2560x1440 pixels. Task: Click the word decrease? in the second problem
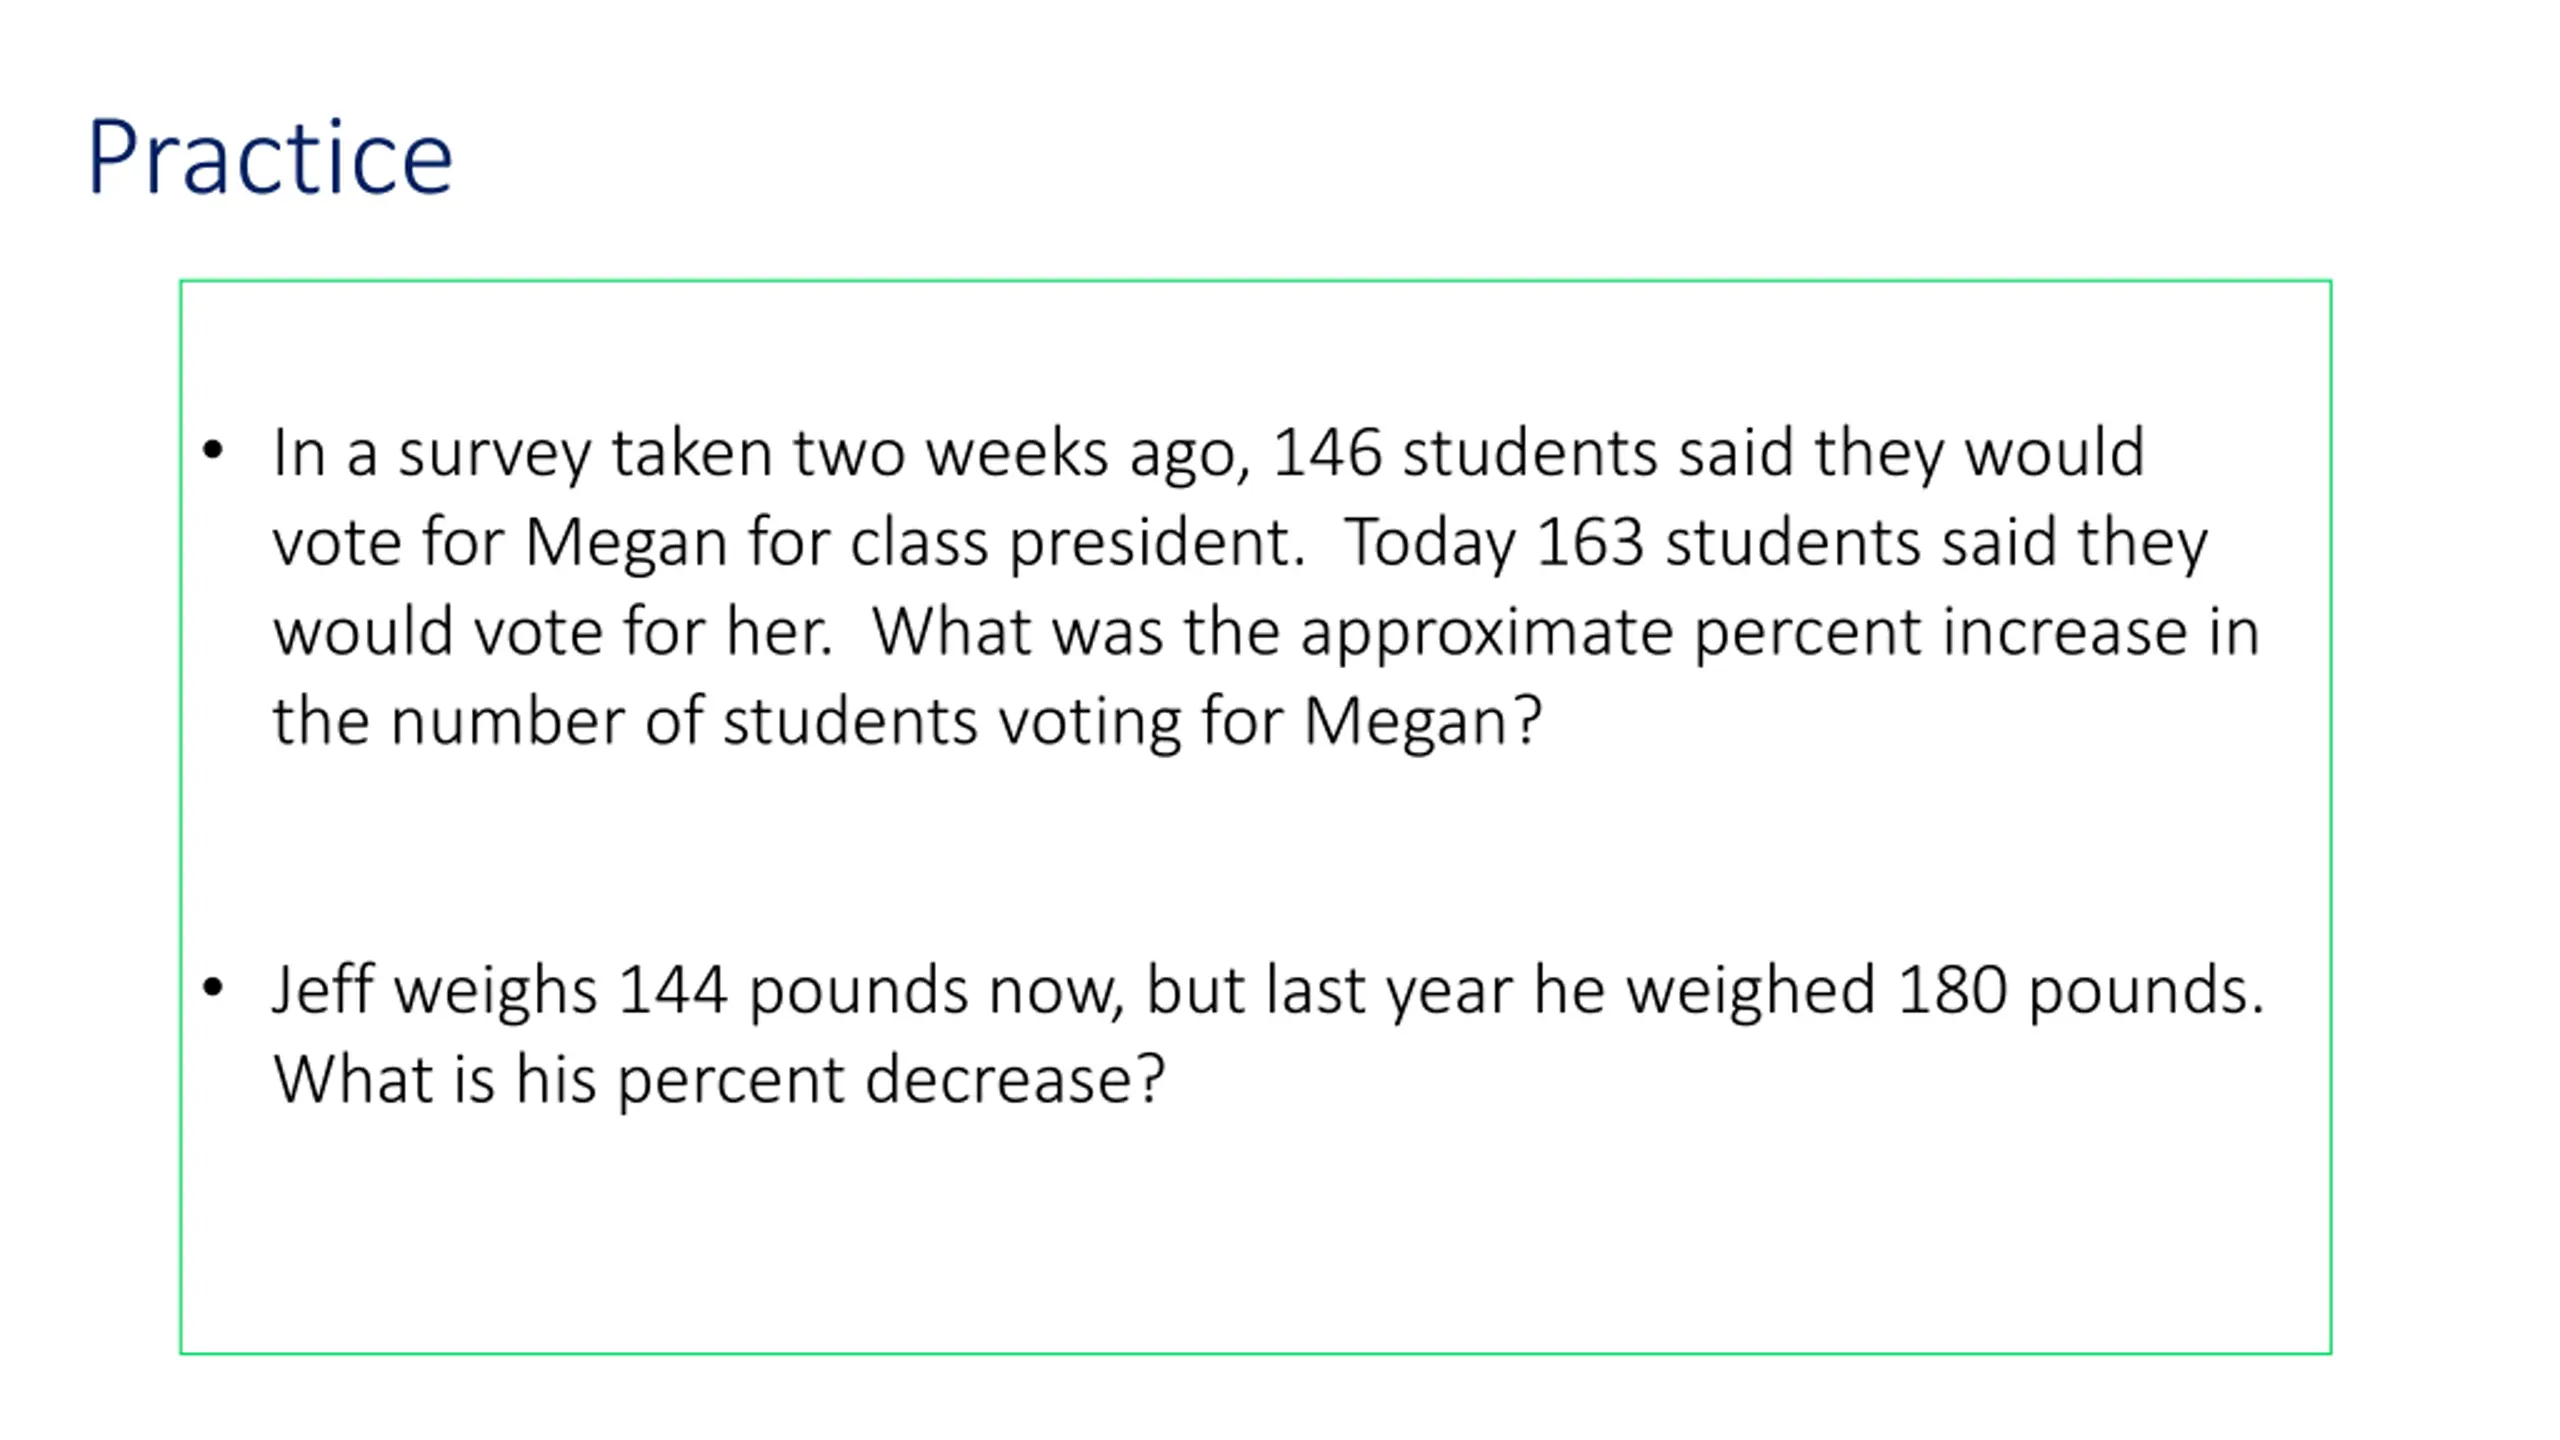point(1015,1080)
